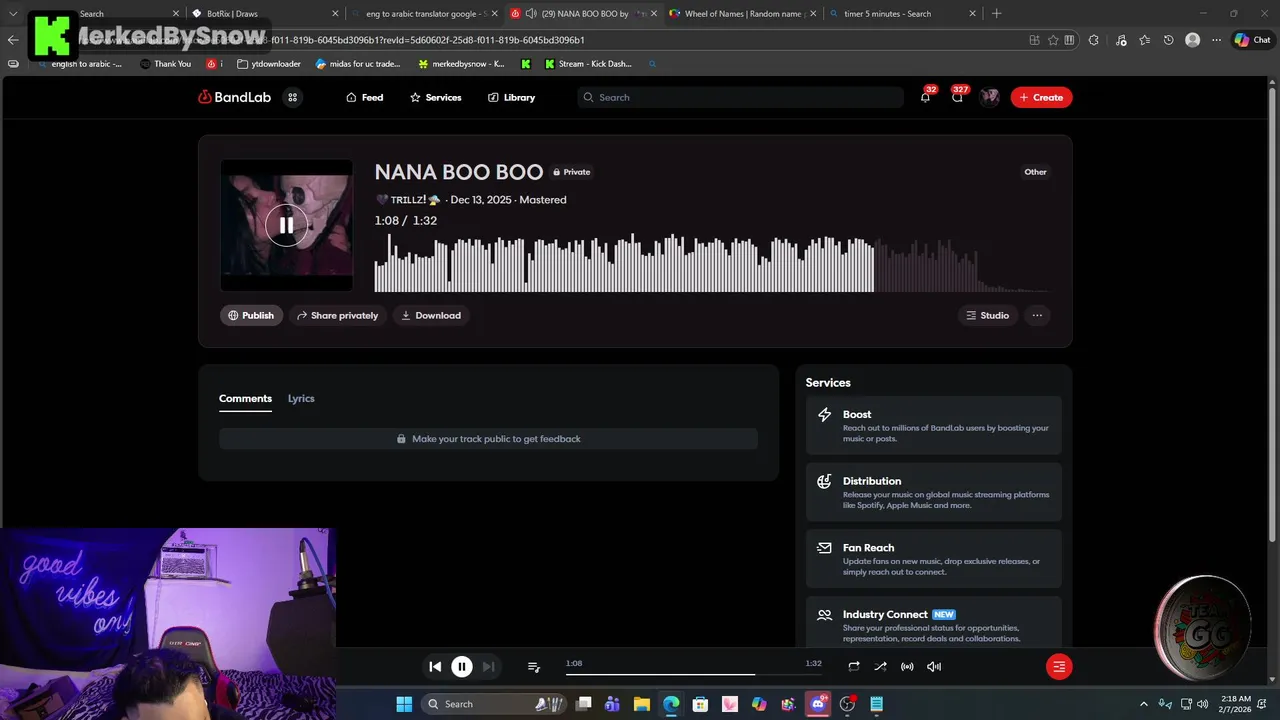Open the user profile avatar menu
1280x720 pixels.
(x=990, y=97)
